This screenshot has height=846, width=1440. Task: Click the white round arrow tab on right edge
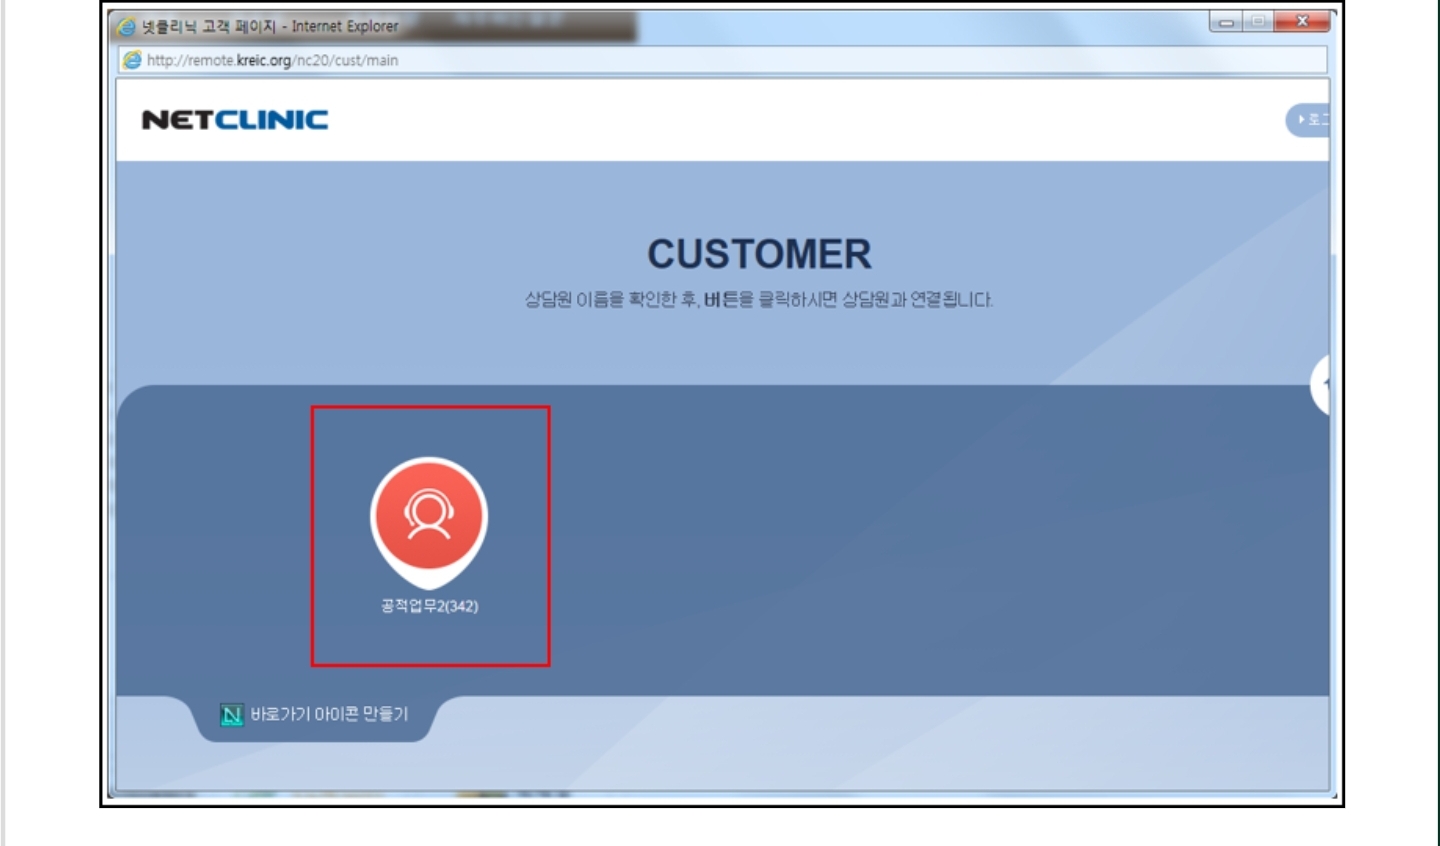(1320, 385)
